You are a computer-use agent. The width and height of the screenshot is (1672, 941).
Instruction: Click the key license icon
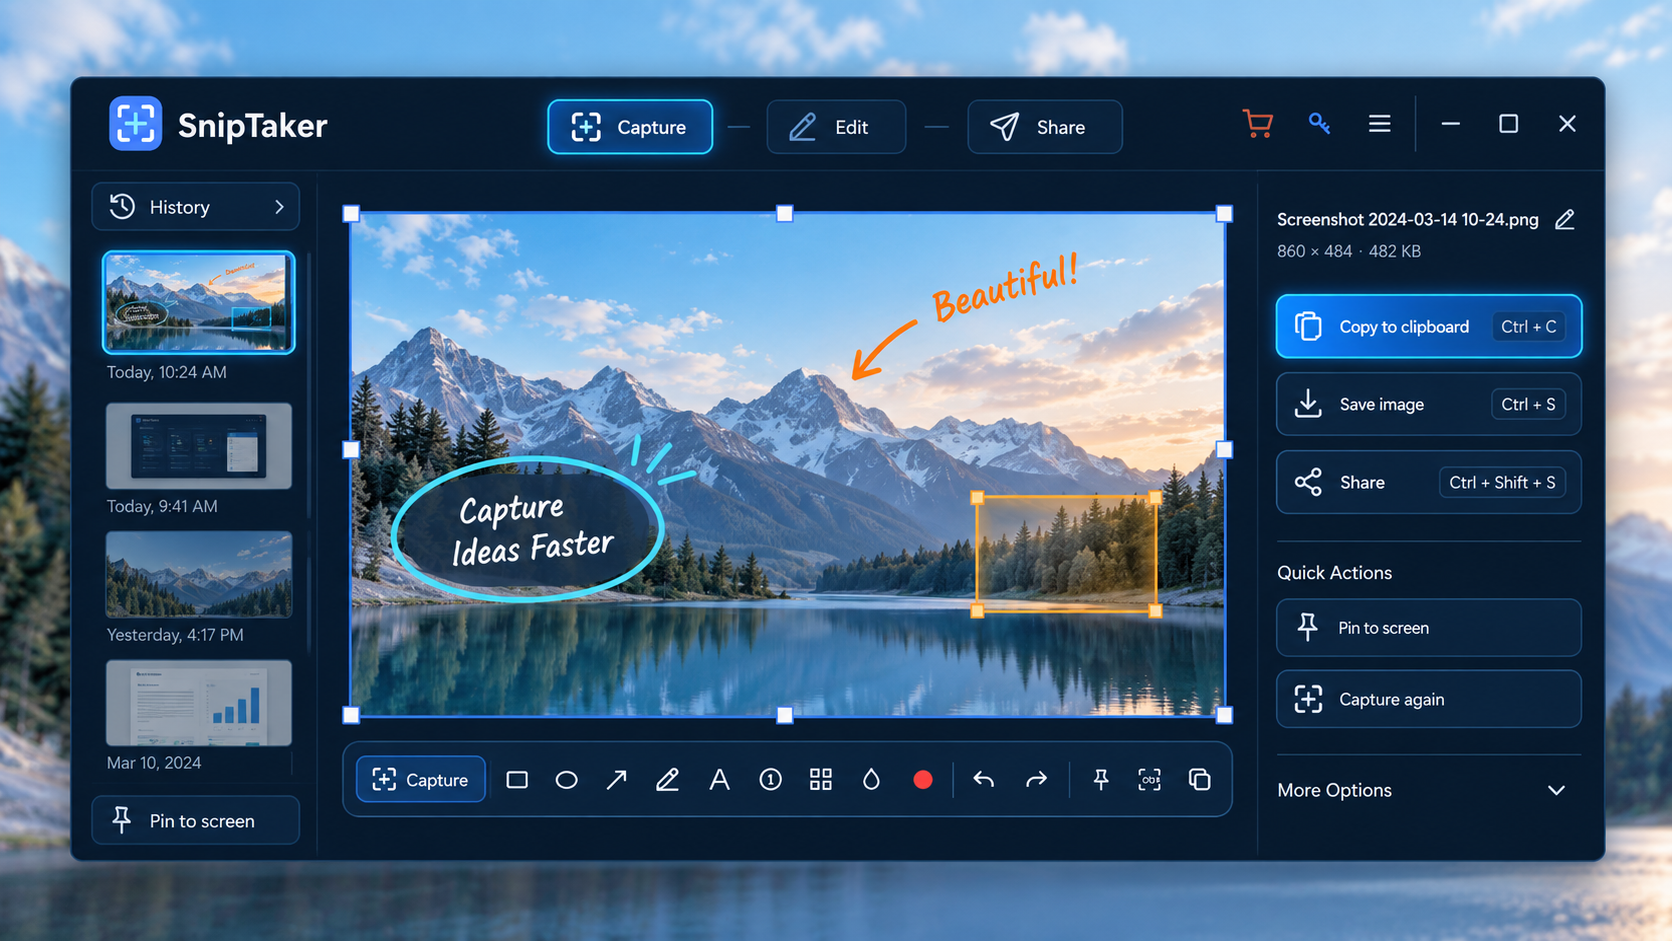coord(1319,124)
